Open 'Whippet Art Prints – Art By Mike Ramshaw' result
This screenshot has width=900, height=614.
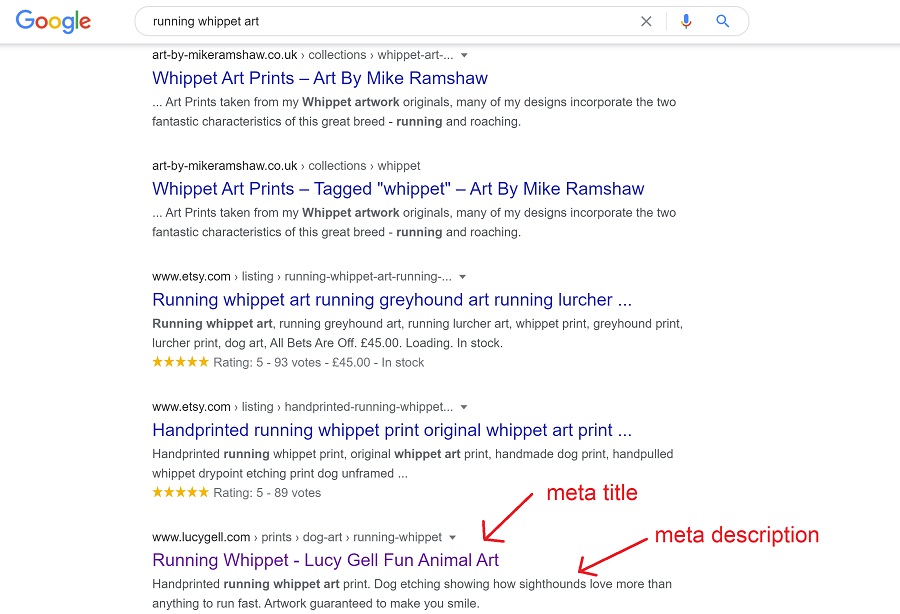320,78
